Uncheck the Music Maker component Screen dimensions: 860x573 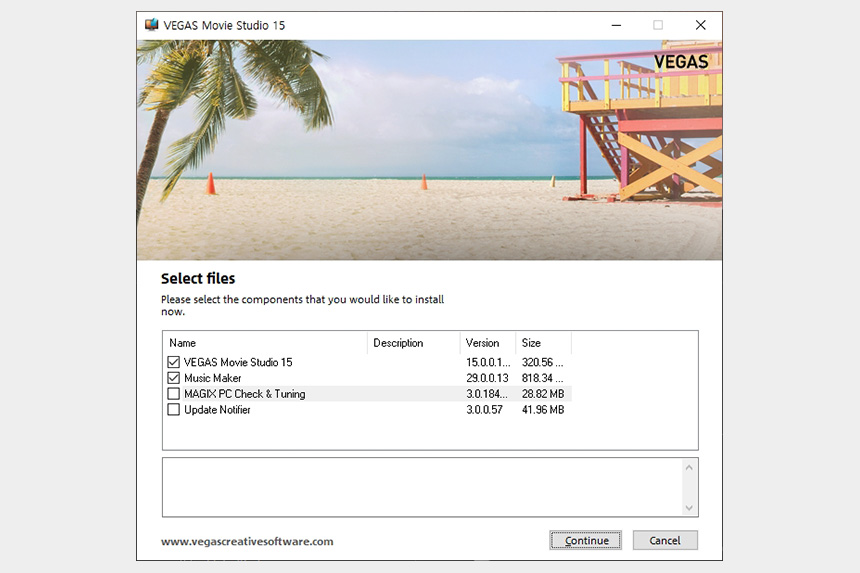(173, 378)
